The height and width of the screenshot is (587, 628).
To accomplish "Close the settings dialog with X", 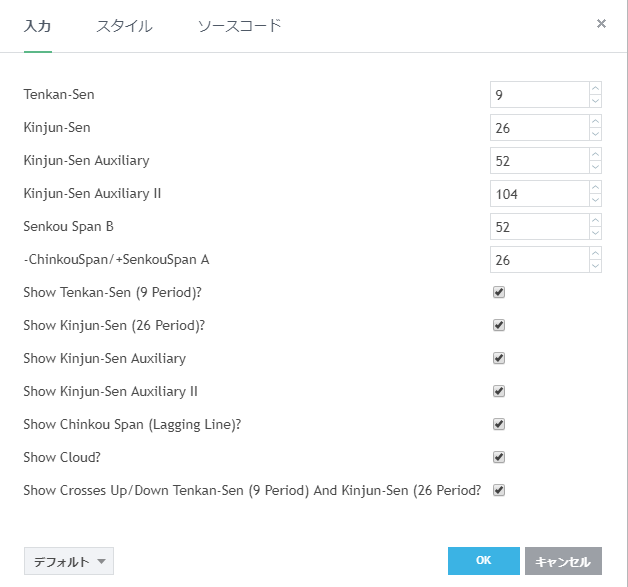I will (x=601, y=23).
